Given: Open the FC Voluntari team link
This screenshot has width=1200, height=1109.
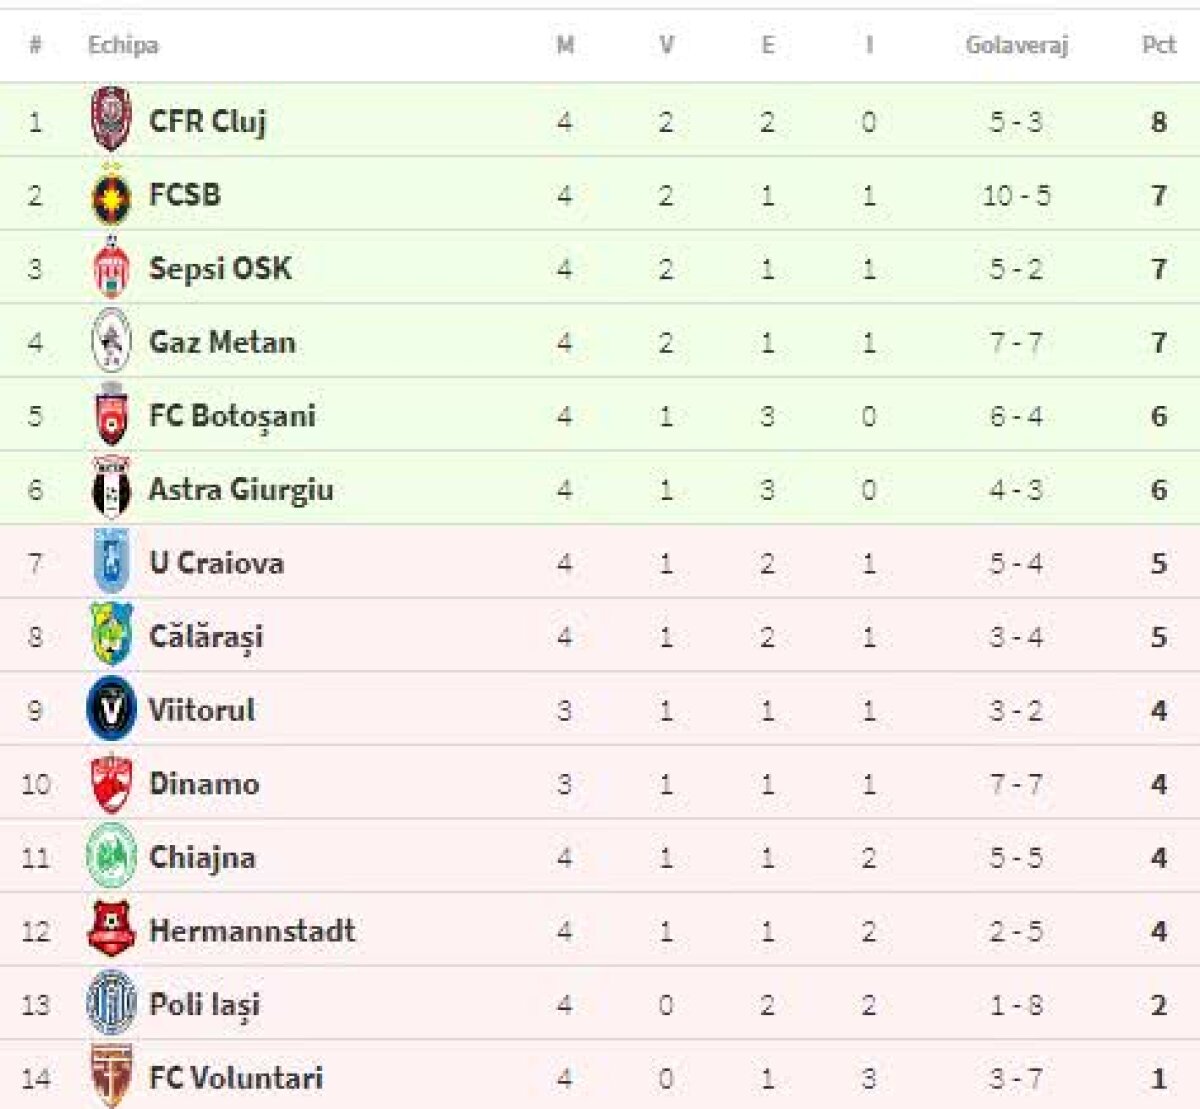Looking at the screenshot, I should 236,1078.
